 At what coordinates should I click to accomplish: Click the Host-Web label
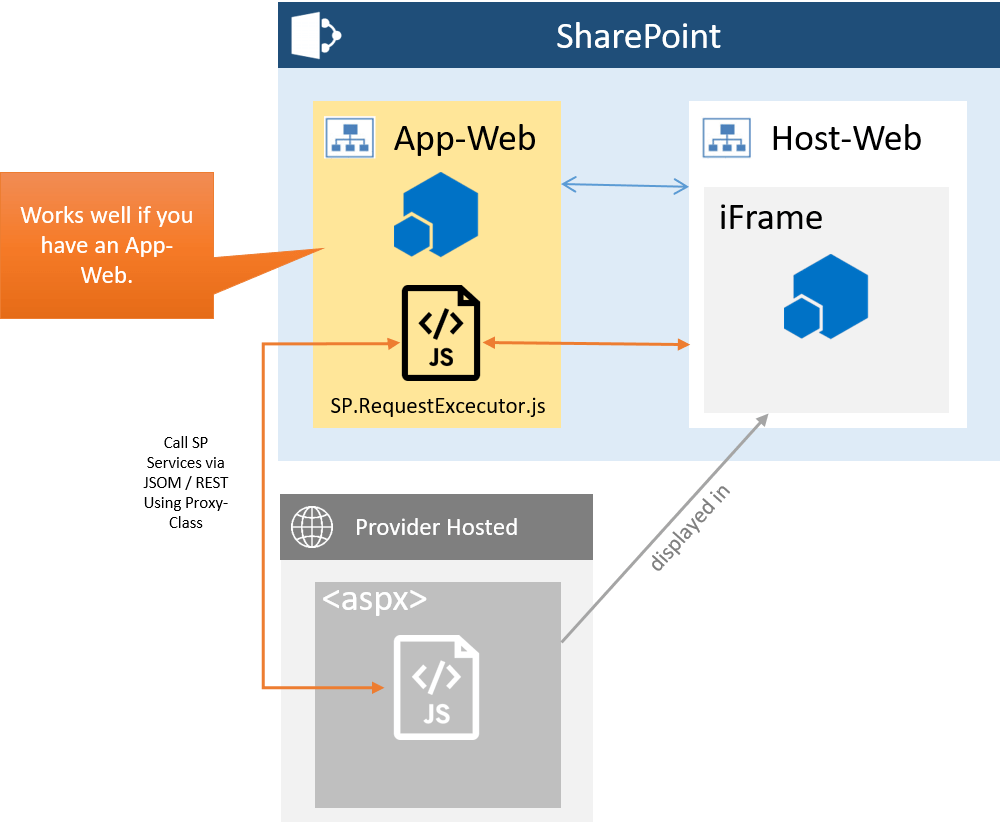[846, 138]
